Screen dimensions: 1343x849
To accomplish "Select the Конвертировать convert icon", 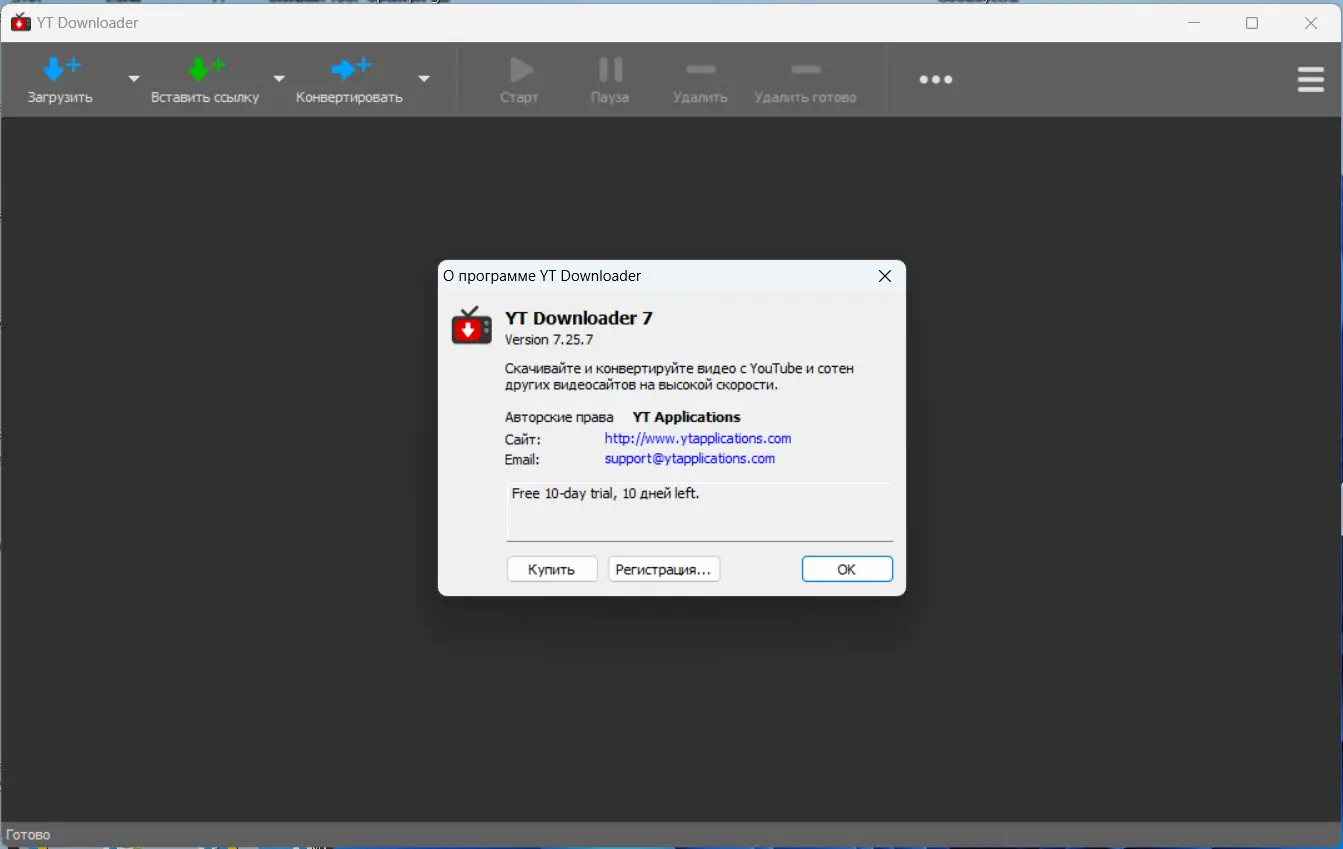I will [x=350, y=69].
